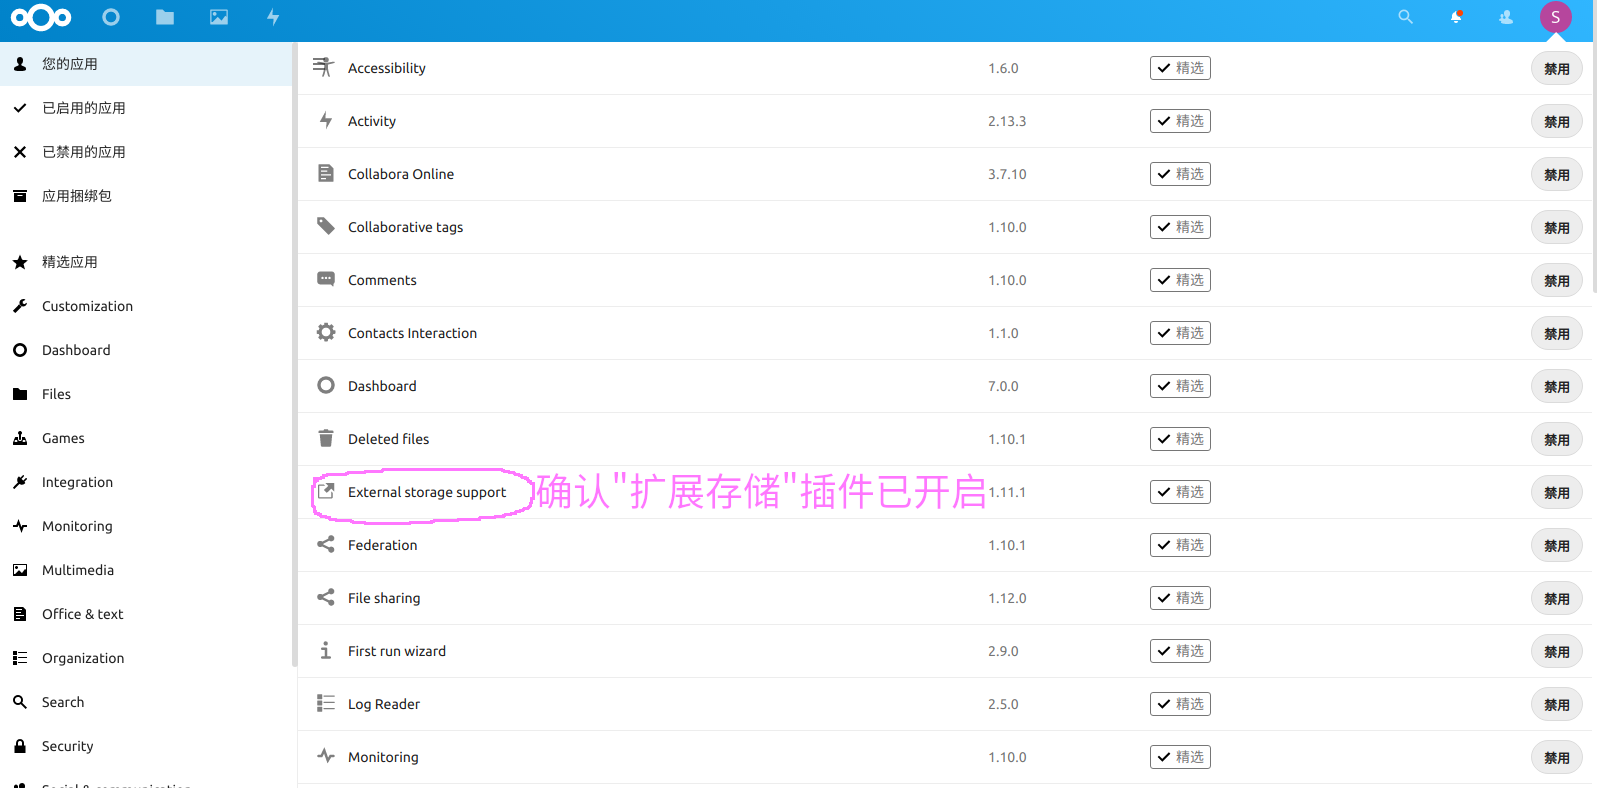This screenshot has height=791, width=1598.
Task: Click version 2.5.0 of Log Reader
Action: click(x=1003, y=704)
